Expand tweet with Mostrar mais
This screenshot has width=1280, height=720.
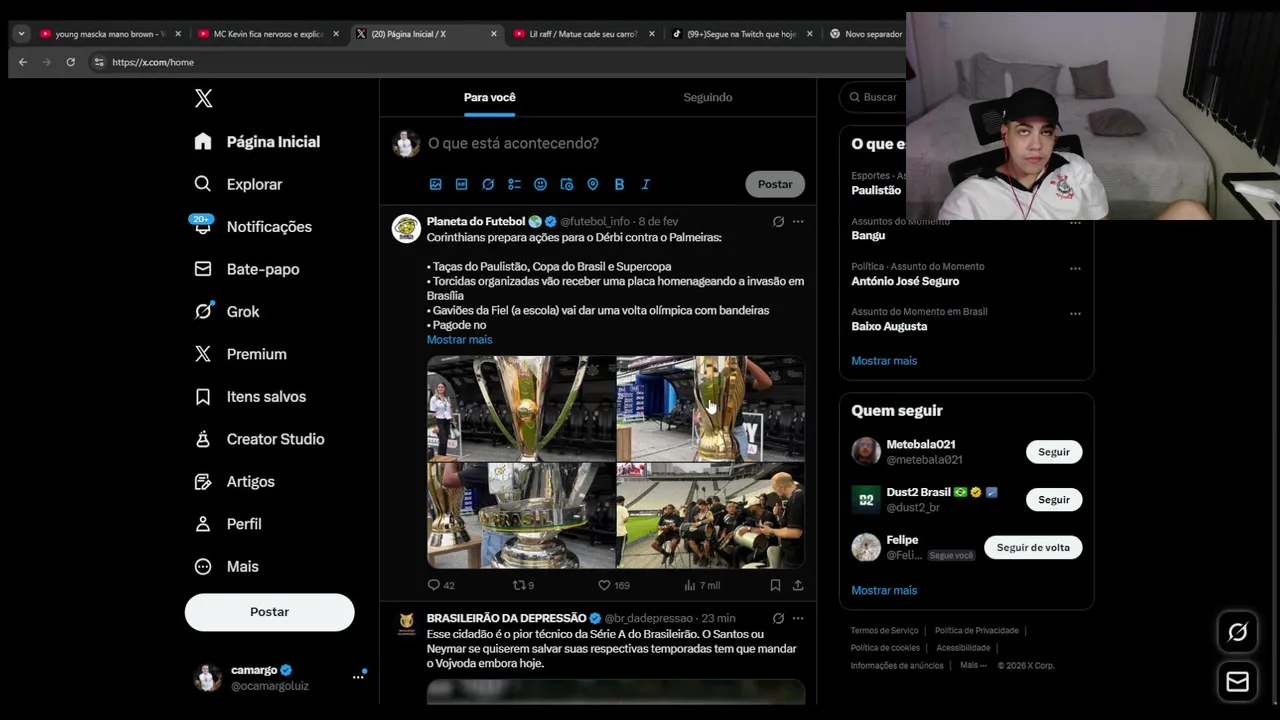(459, 340)
